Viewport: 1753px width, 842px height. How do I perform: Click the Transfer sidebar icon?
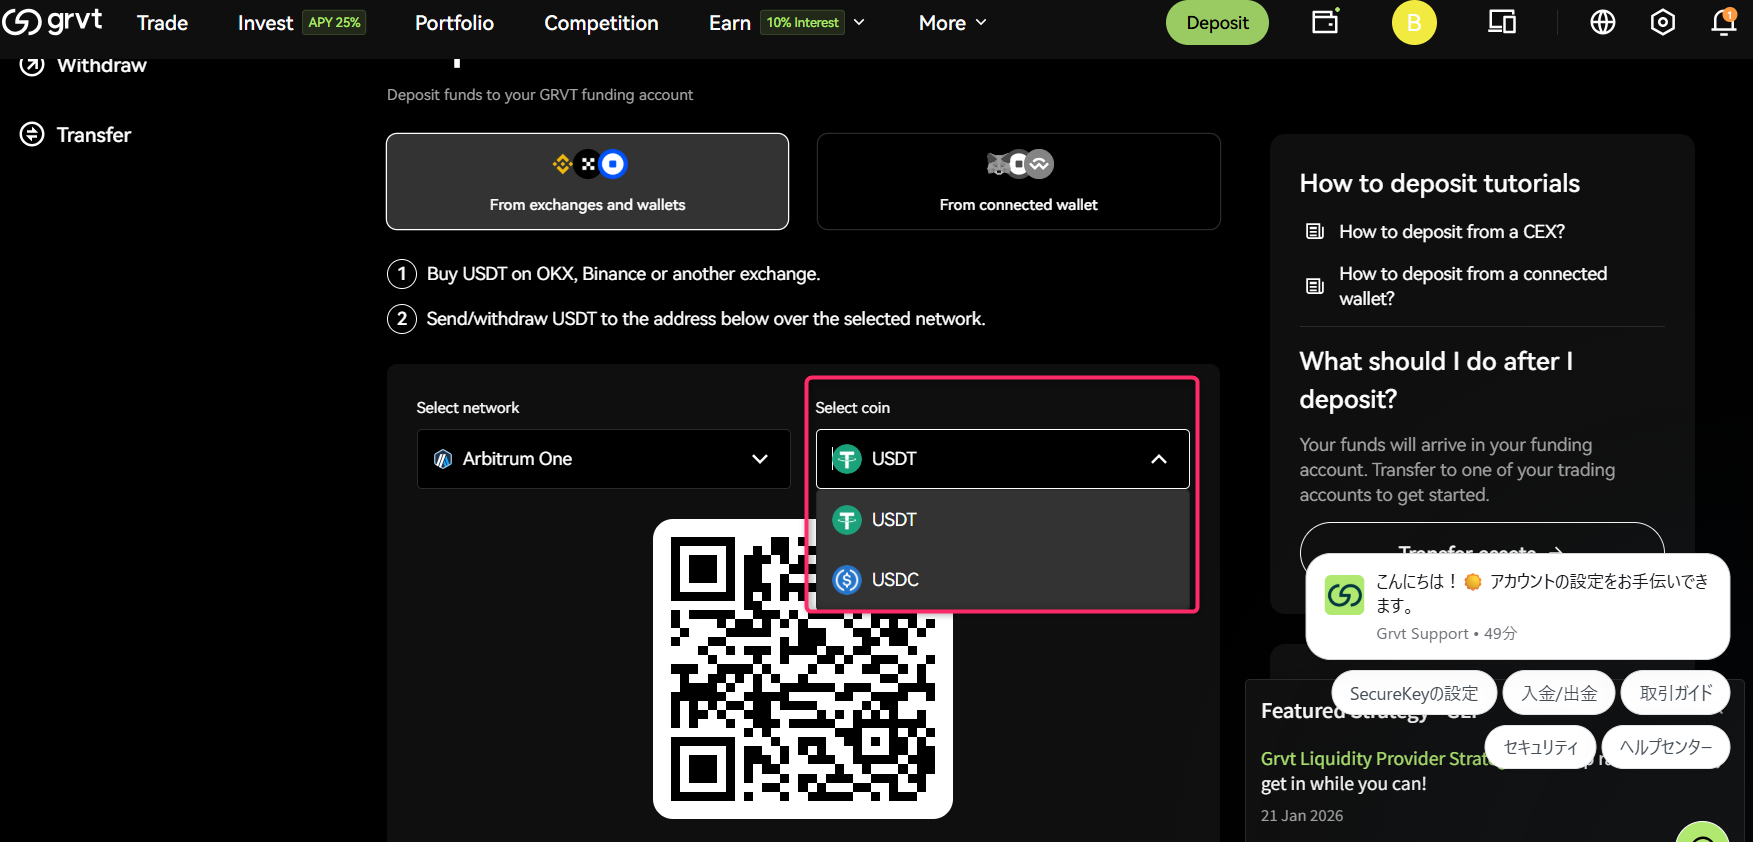coord(32,134)
